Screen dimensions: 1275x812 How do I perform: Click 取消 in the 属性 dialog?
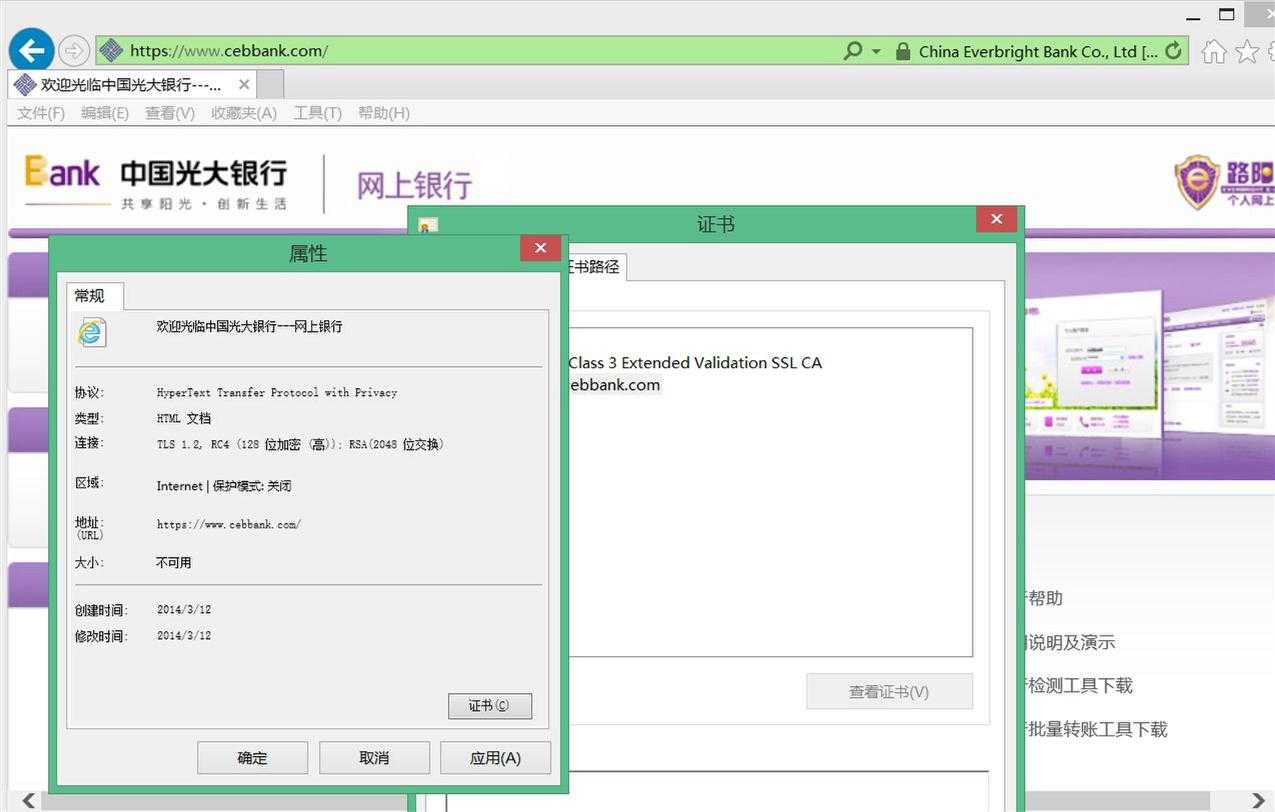(x=374, y=758)
